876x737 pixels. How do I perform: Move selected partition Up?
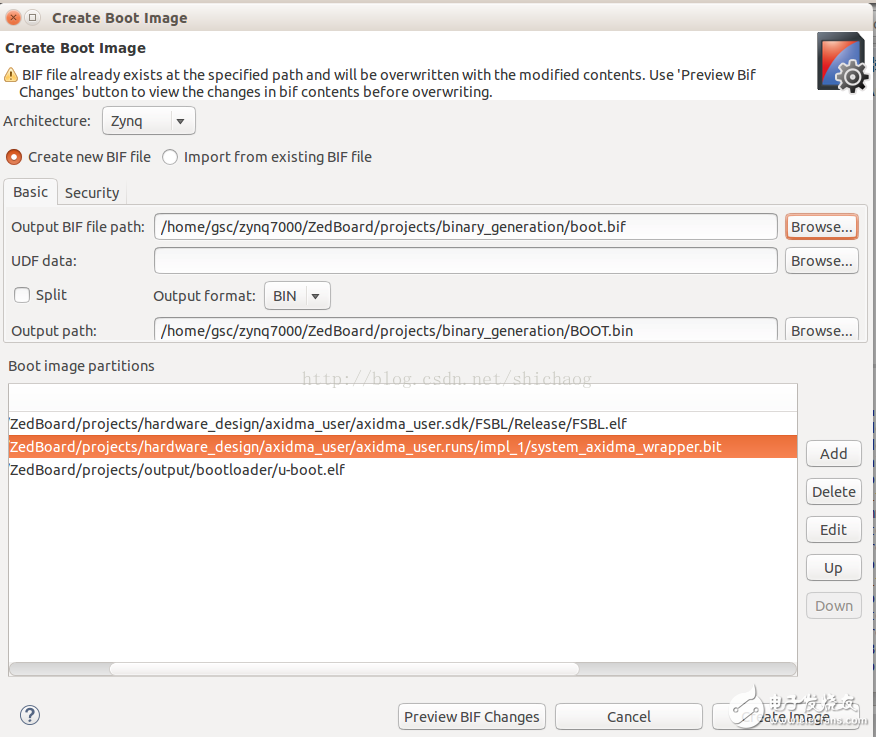833,568
